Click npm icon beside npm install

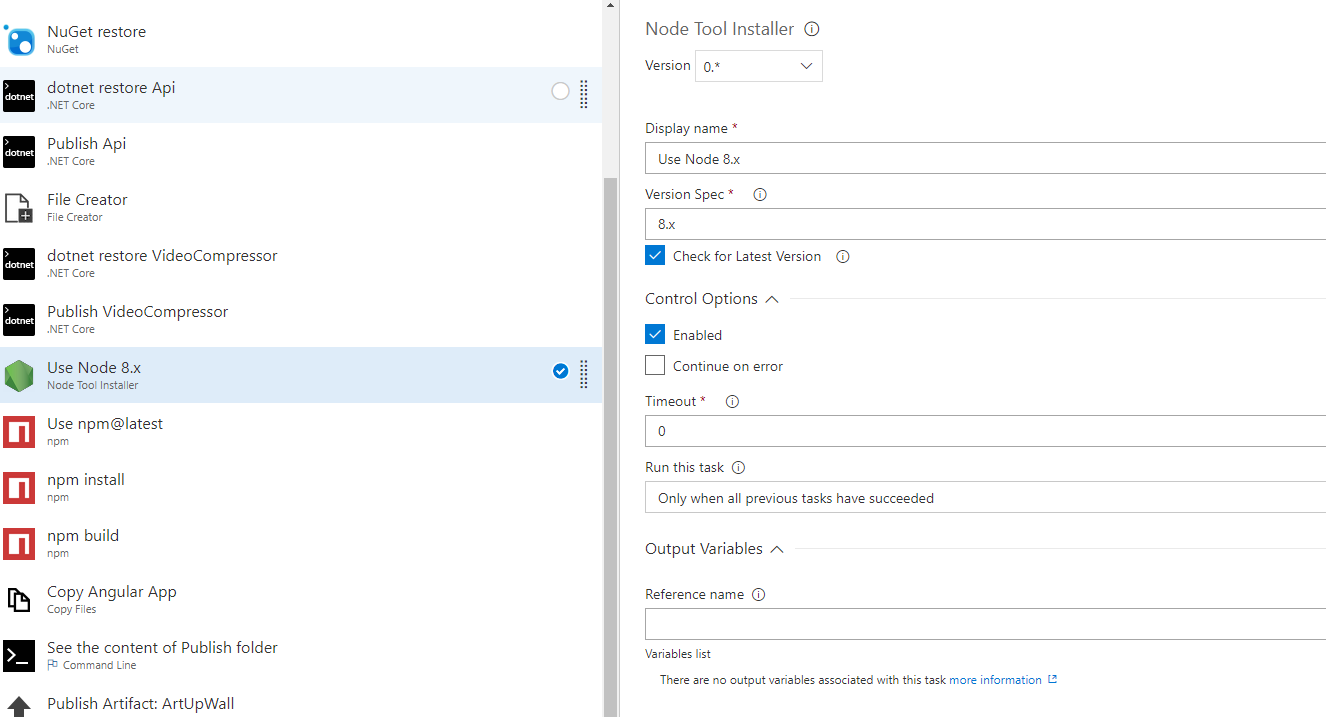pos(19,488)
